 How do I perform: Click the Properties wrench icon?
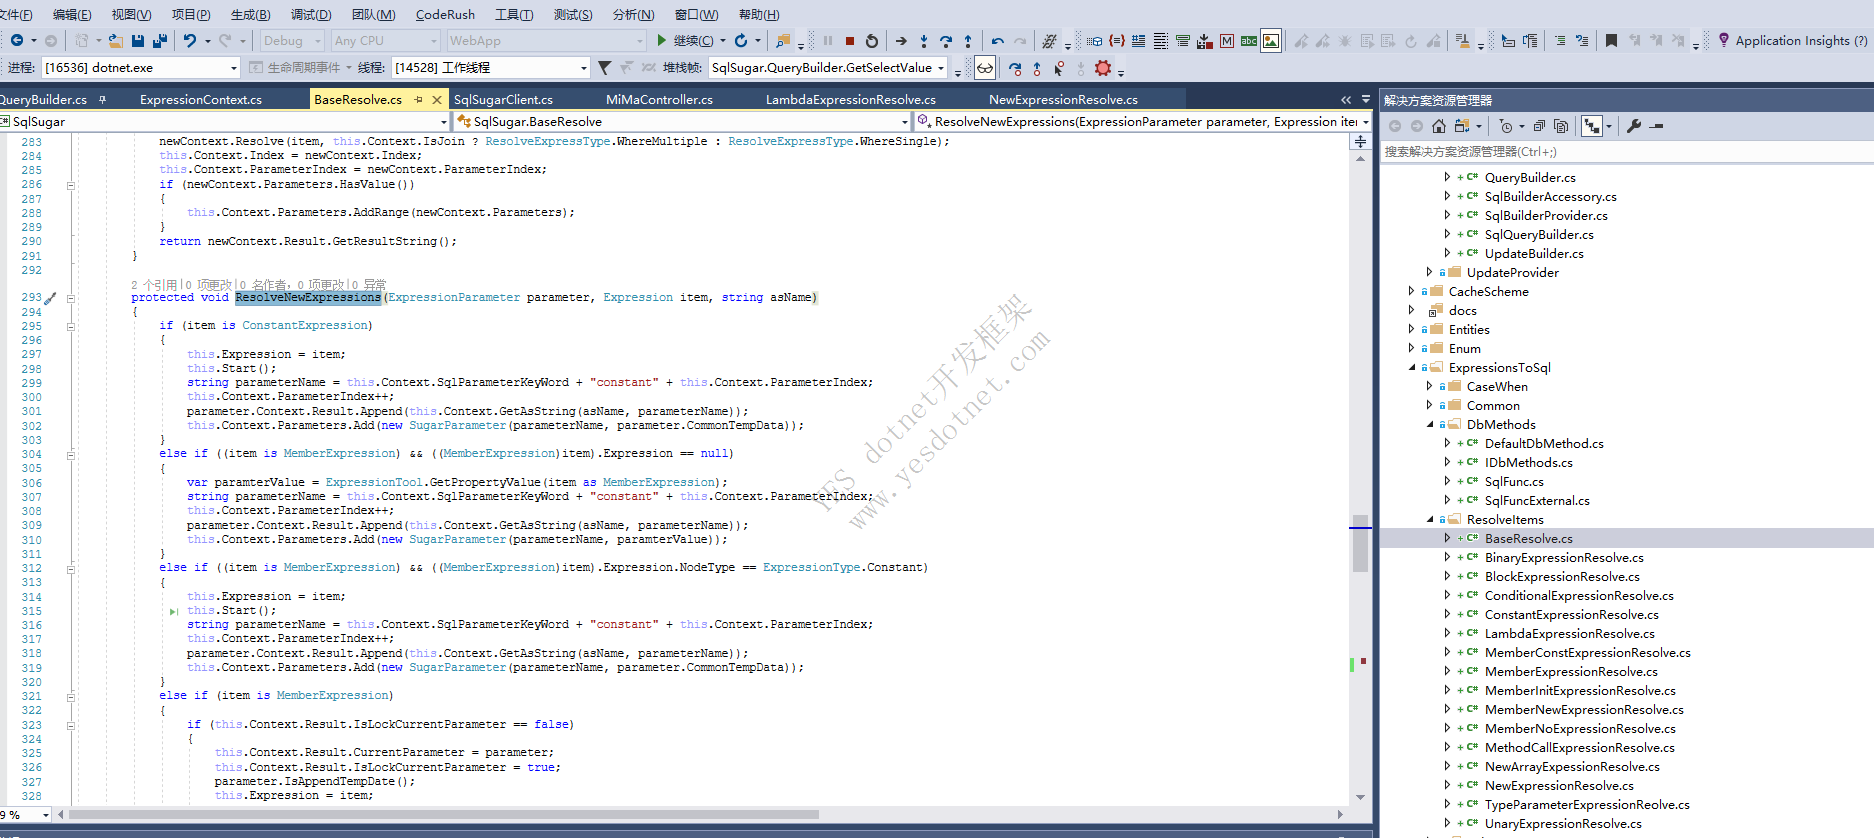pos(1634,126)
